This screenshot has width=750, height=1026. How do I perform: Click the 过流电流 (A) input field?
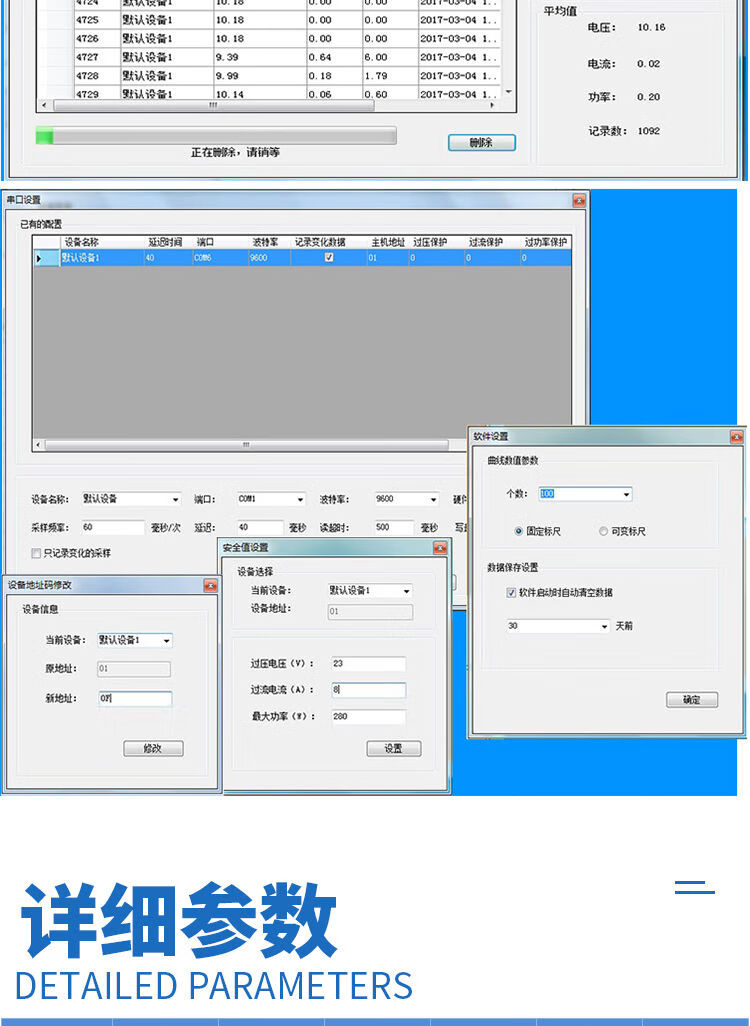coord(368,690)
